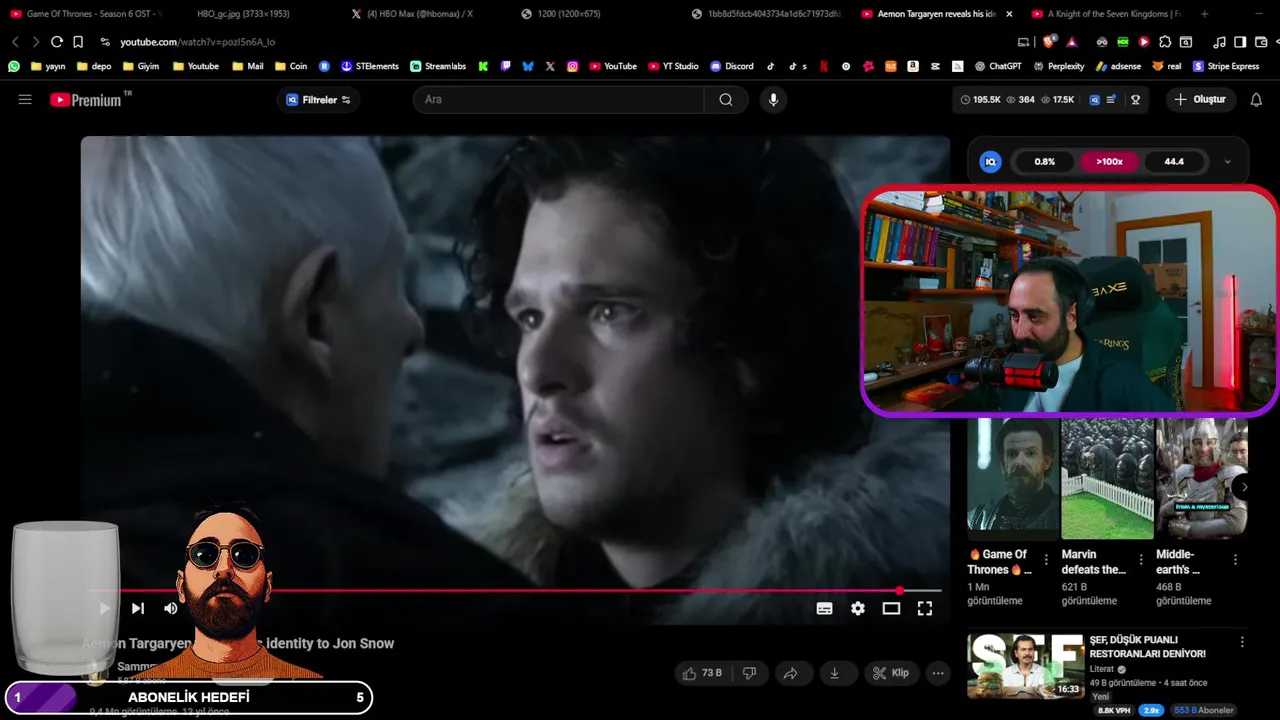
Task: Open the Discord bookmark
Action: (x=732, y=66)
